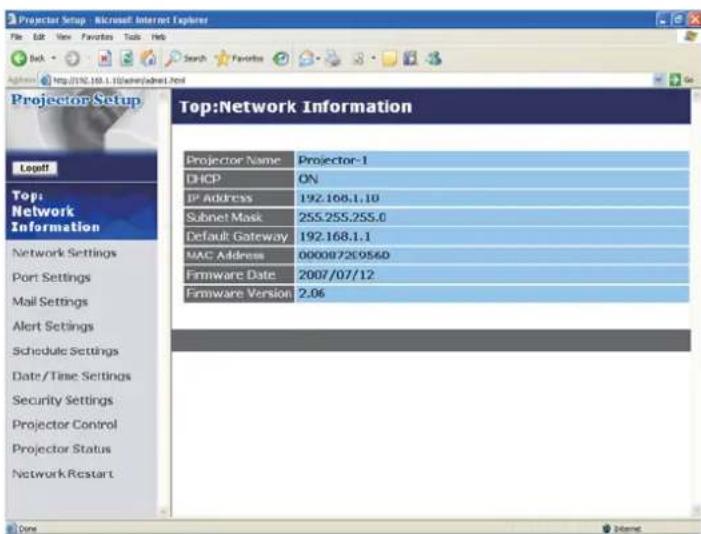The height and width of the screenshot is (534, 701).
Task: Open the Help menu
Action: (159, 37)
